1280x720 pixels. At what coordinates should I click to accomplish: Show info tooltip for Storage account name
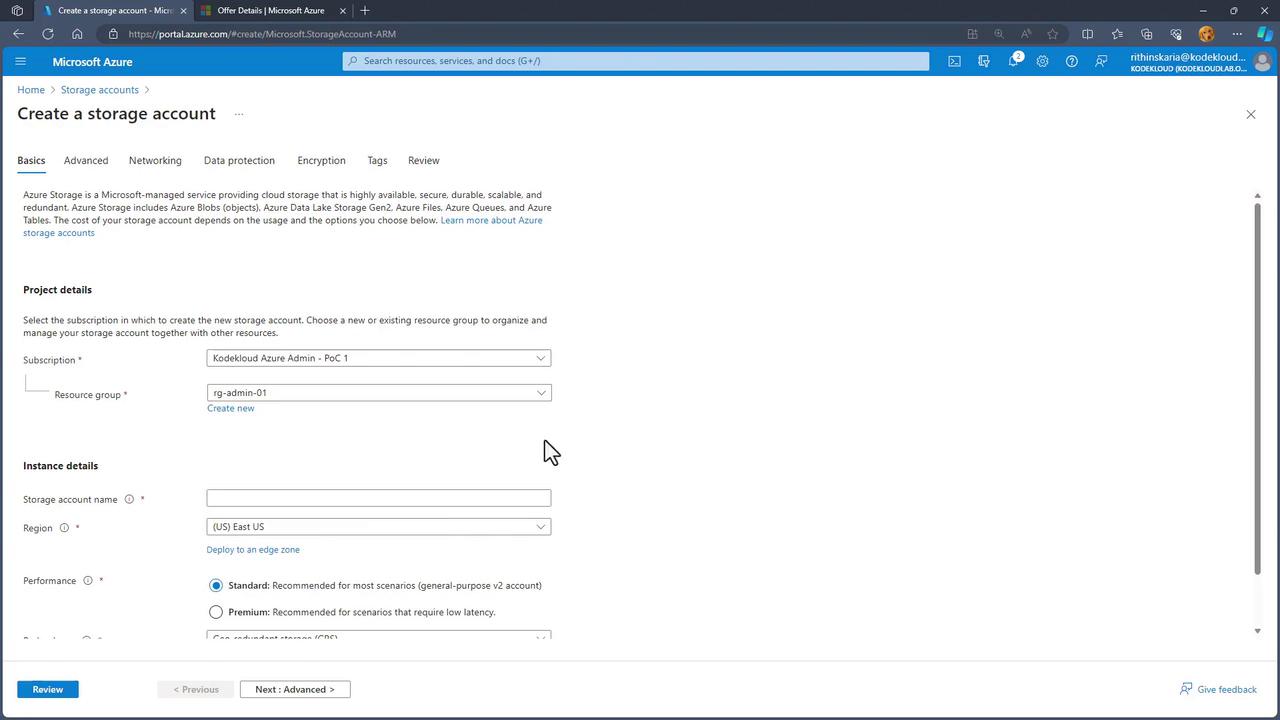tap(129, 499)
